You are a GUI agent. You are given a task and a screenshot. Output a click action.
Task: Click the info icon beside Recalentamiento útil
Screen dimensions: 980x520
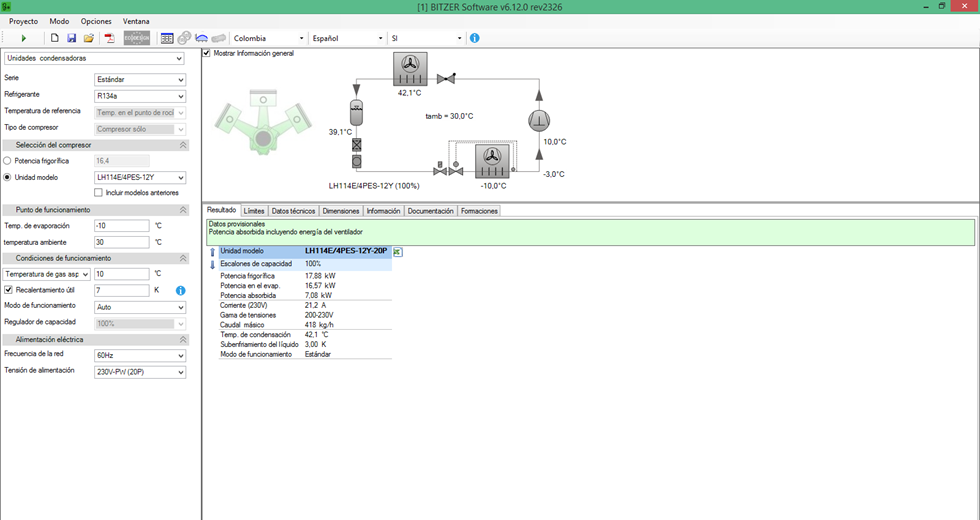[x=181, y=291]
